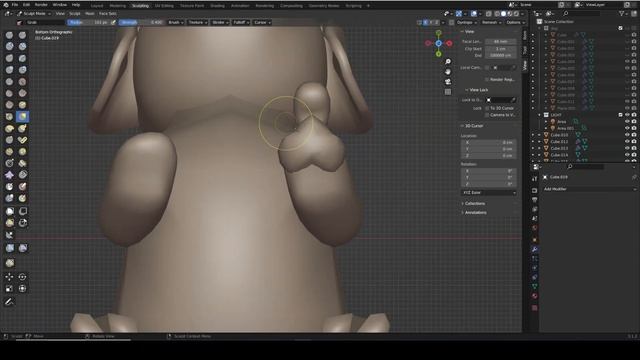
Task: Open the Remesh dropdown
Action: click(x=491, y=22)
